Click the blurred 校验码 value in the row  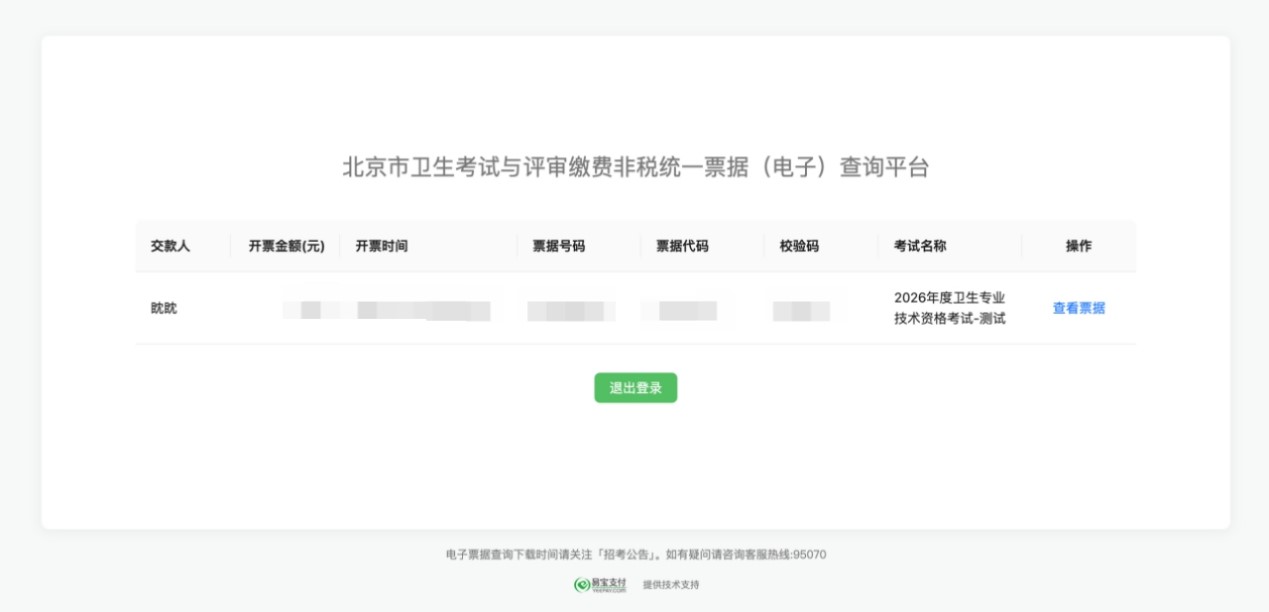[801, 311]
